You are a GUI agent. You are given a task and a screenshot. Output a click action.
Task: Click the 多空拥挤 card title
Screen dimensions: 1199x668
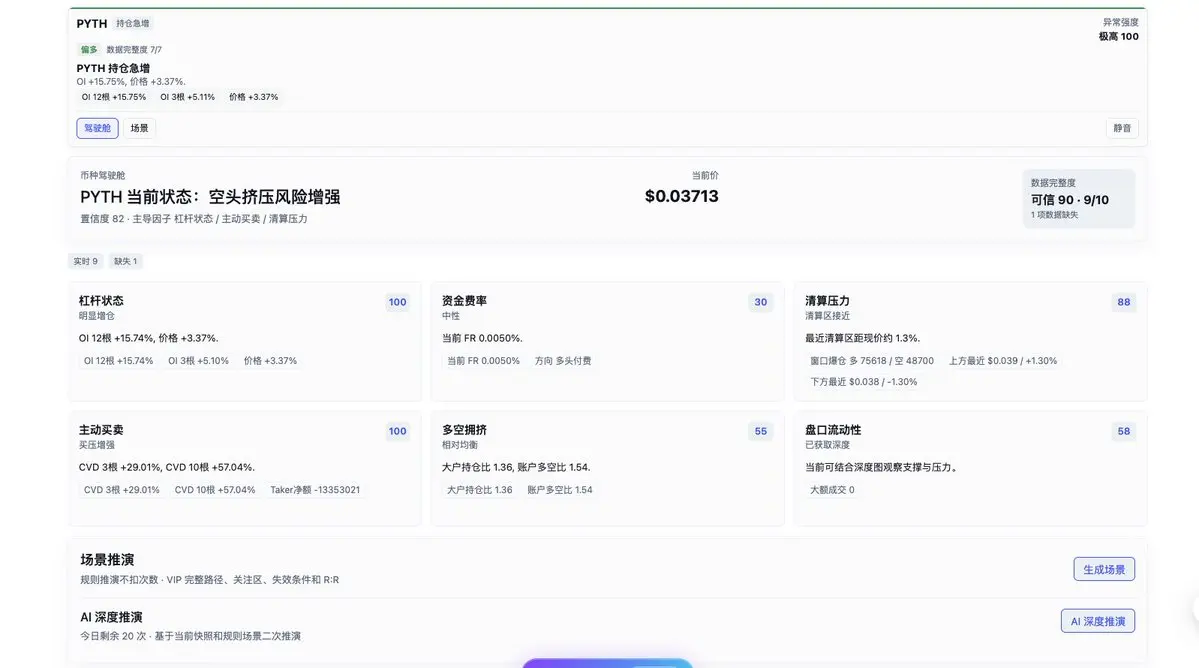pyautogui.click(x=464, y=430)
